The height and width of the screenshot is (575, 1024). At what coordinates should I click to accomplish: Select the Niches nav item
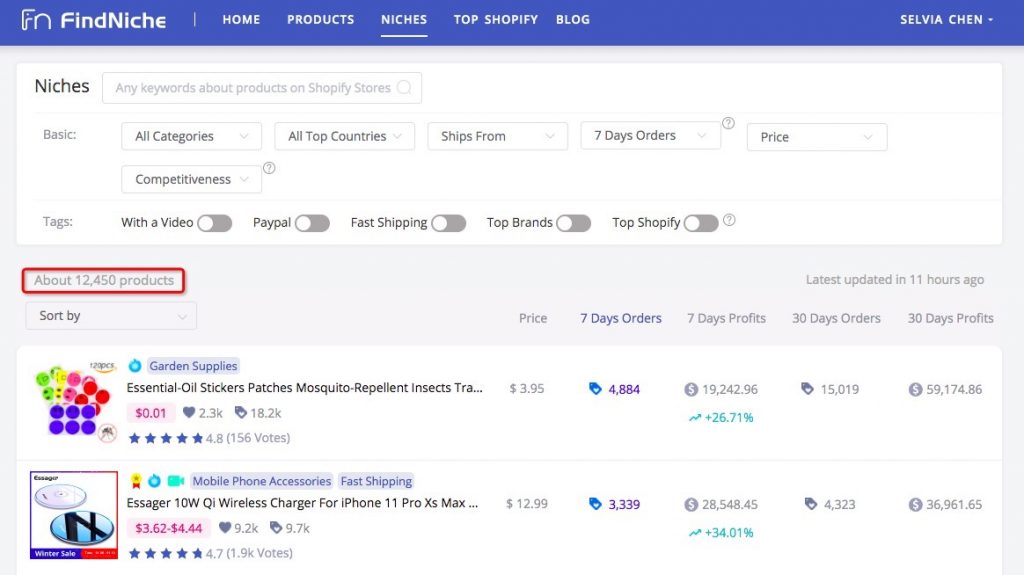[x=404, y=20]
